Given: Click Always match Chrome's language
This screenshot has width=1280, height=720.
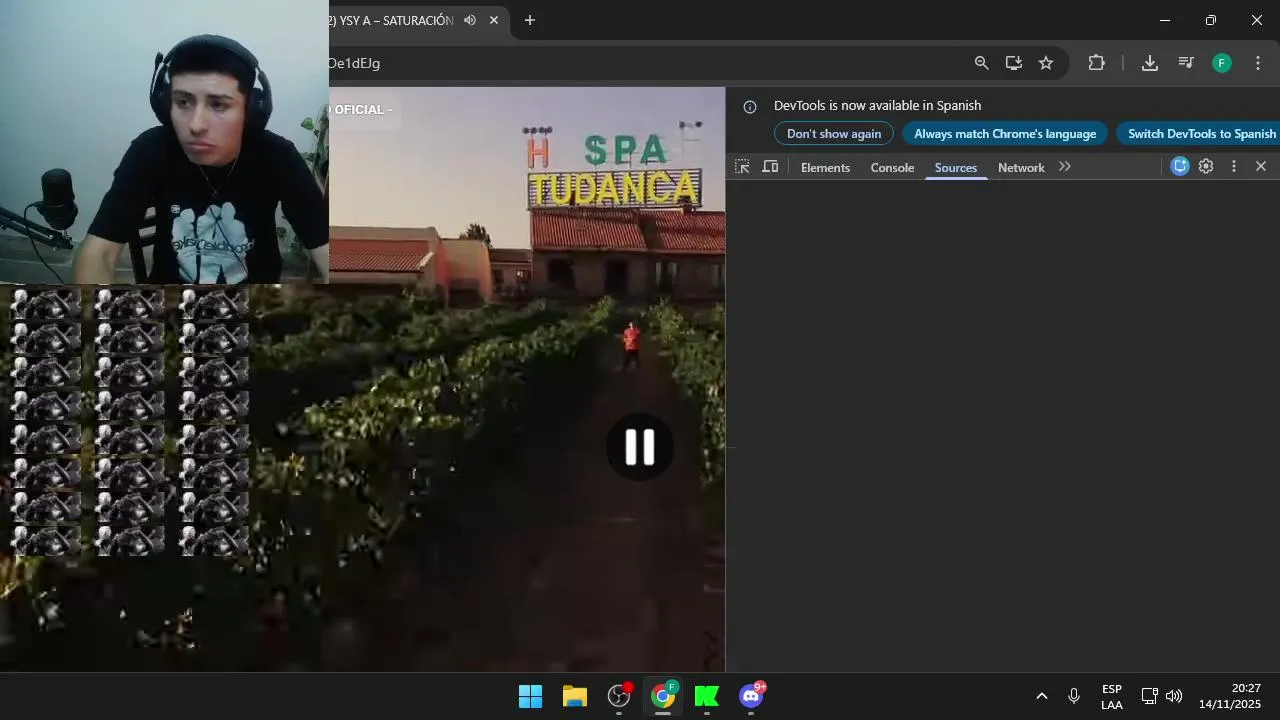Looking at the screenshot, I should 1005,134.
